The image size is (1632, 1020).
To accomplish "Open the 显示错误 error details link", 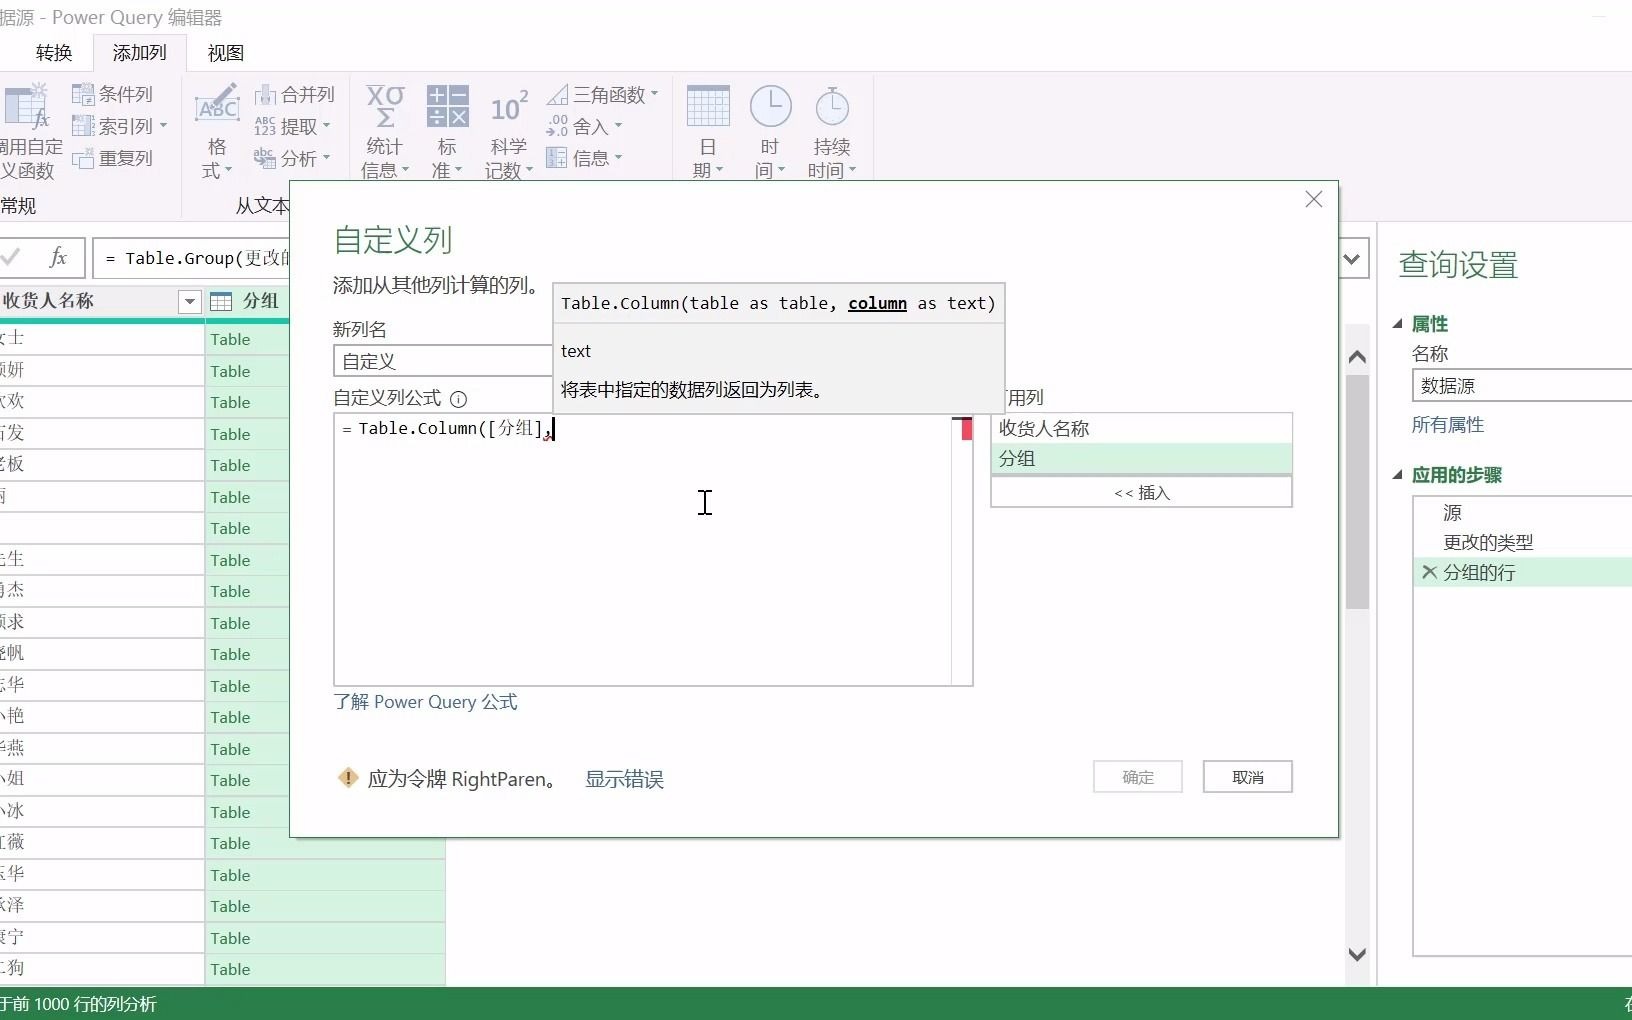I will pos(623,779).
